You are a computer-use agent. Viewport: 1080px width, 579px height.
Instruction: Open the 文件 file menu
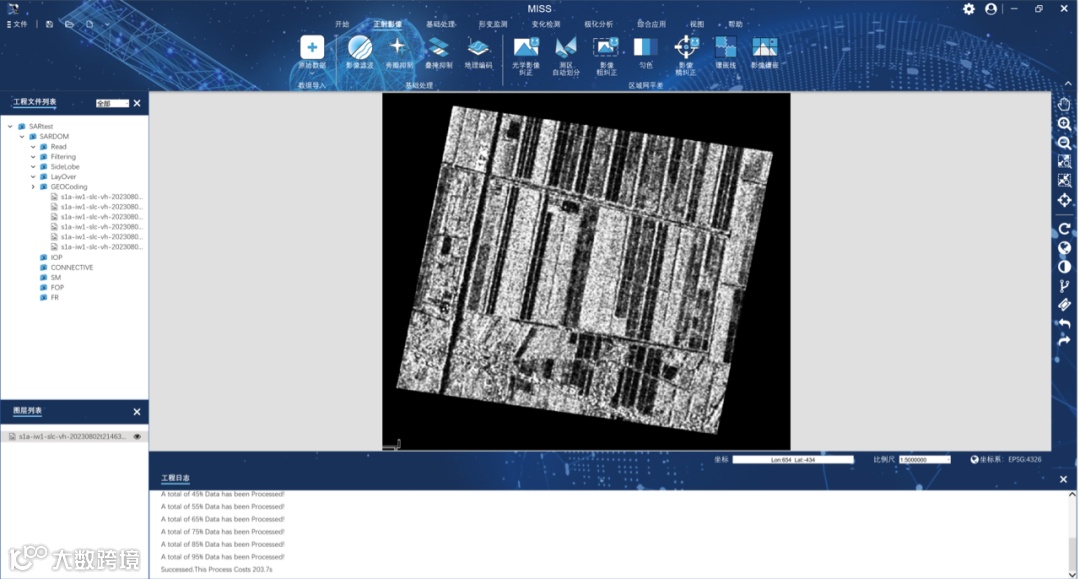pos(18,24)
